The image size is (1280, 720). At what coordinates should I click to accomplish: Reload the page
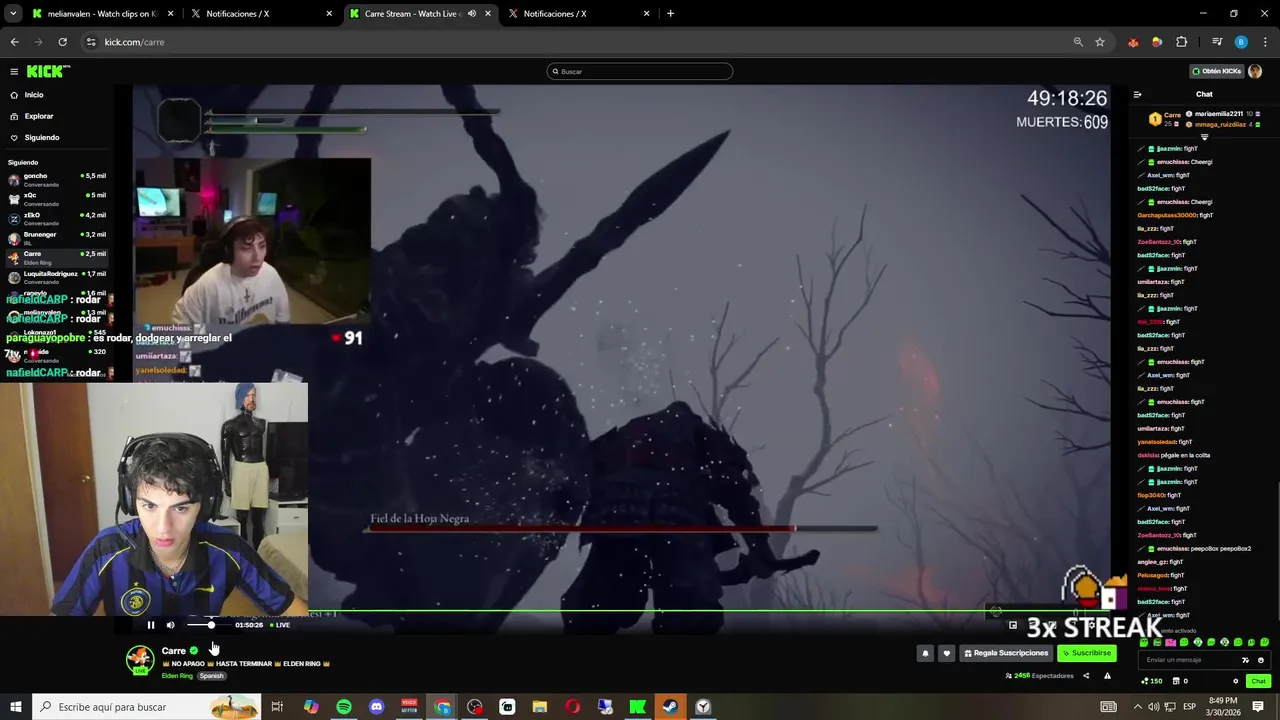[62, 42]
